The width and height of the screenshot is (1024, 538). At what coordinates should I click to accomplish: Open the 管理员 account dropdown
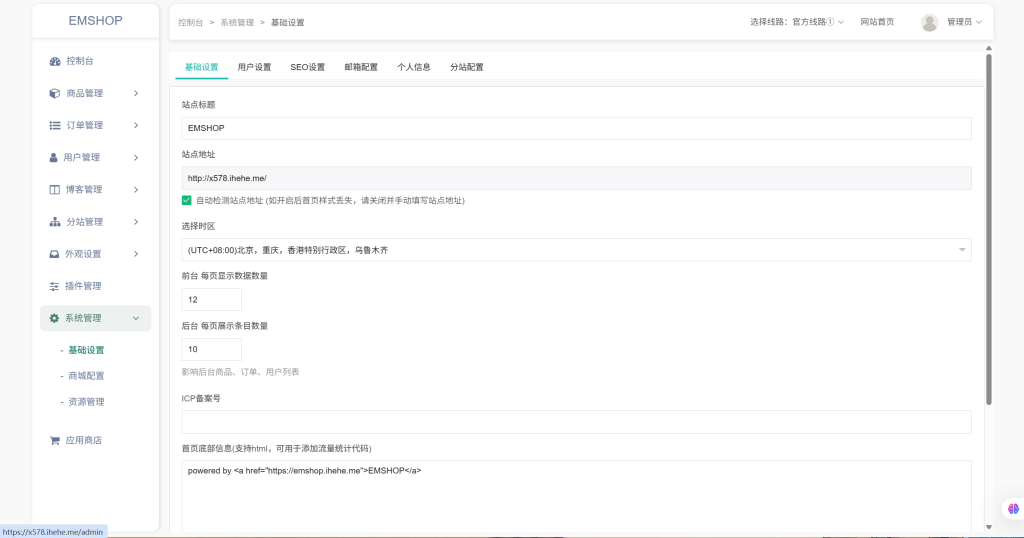pyautogui.click(x=964, y=22)
